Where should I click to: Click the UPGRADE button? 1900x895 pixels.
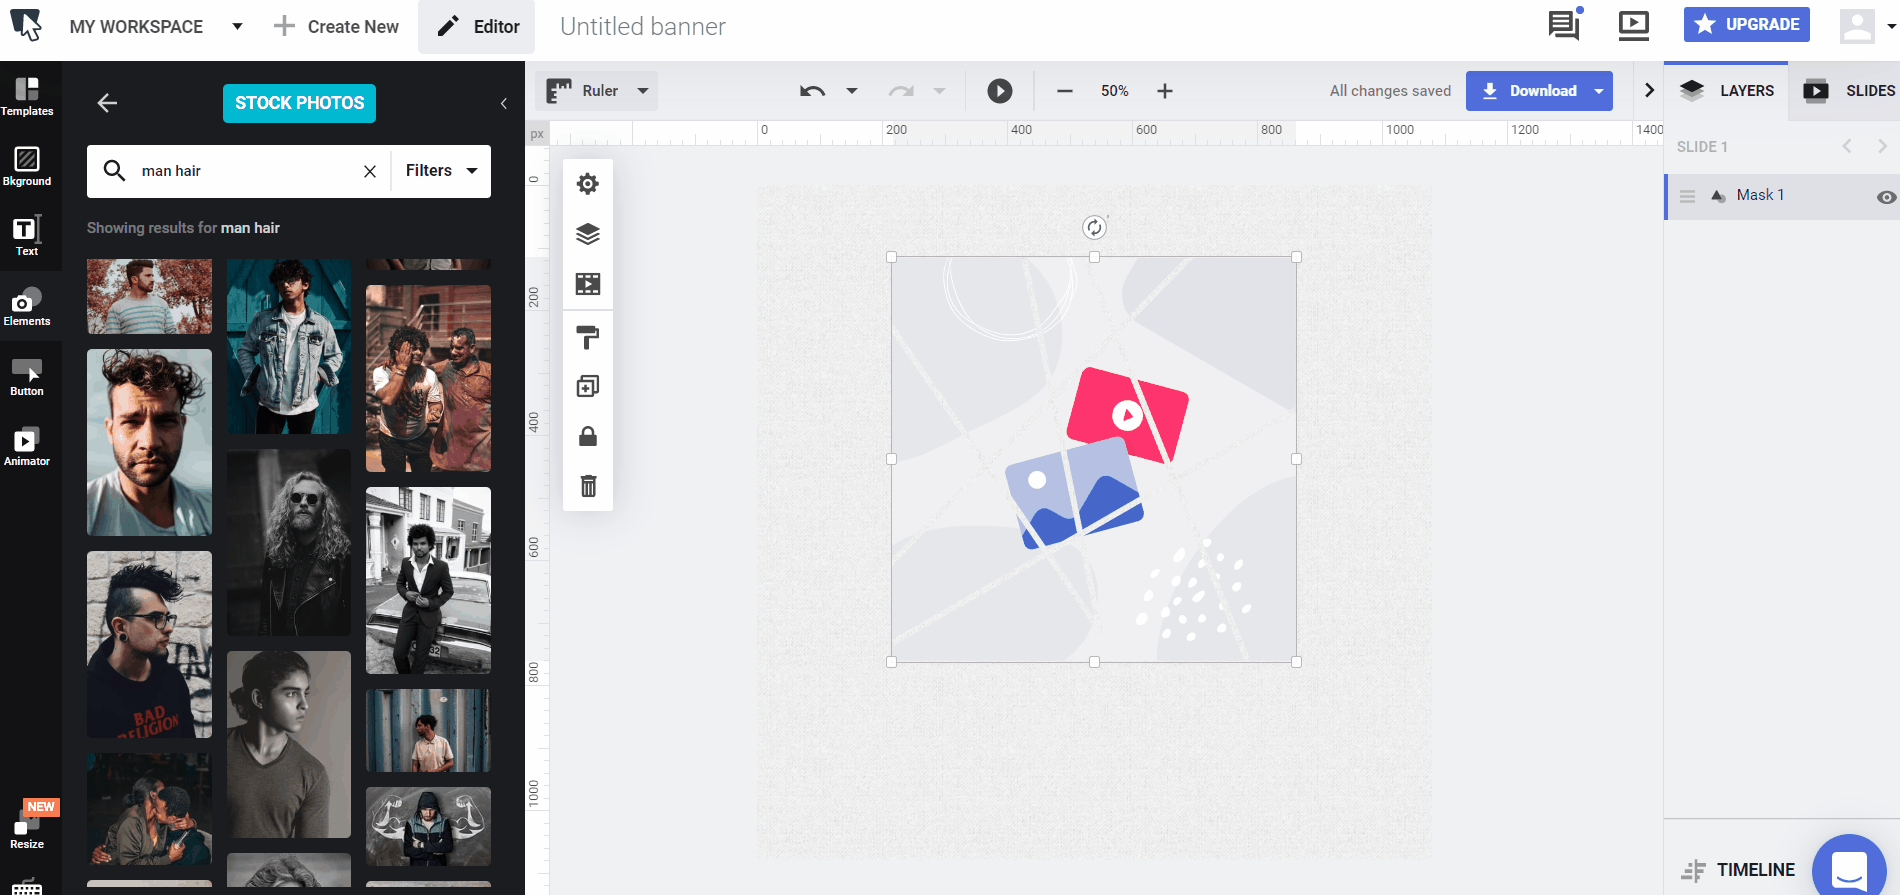click(x=1746, y=25)
